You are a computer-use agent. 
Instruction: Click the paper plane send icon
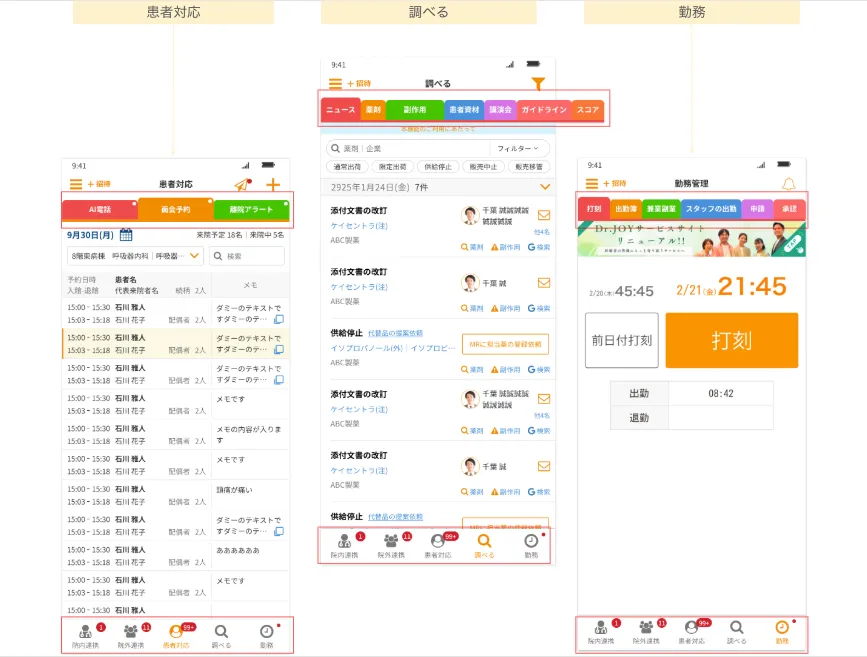(241, 184)
